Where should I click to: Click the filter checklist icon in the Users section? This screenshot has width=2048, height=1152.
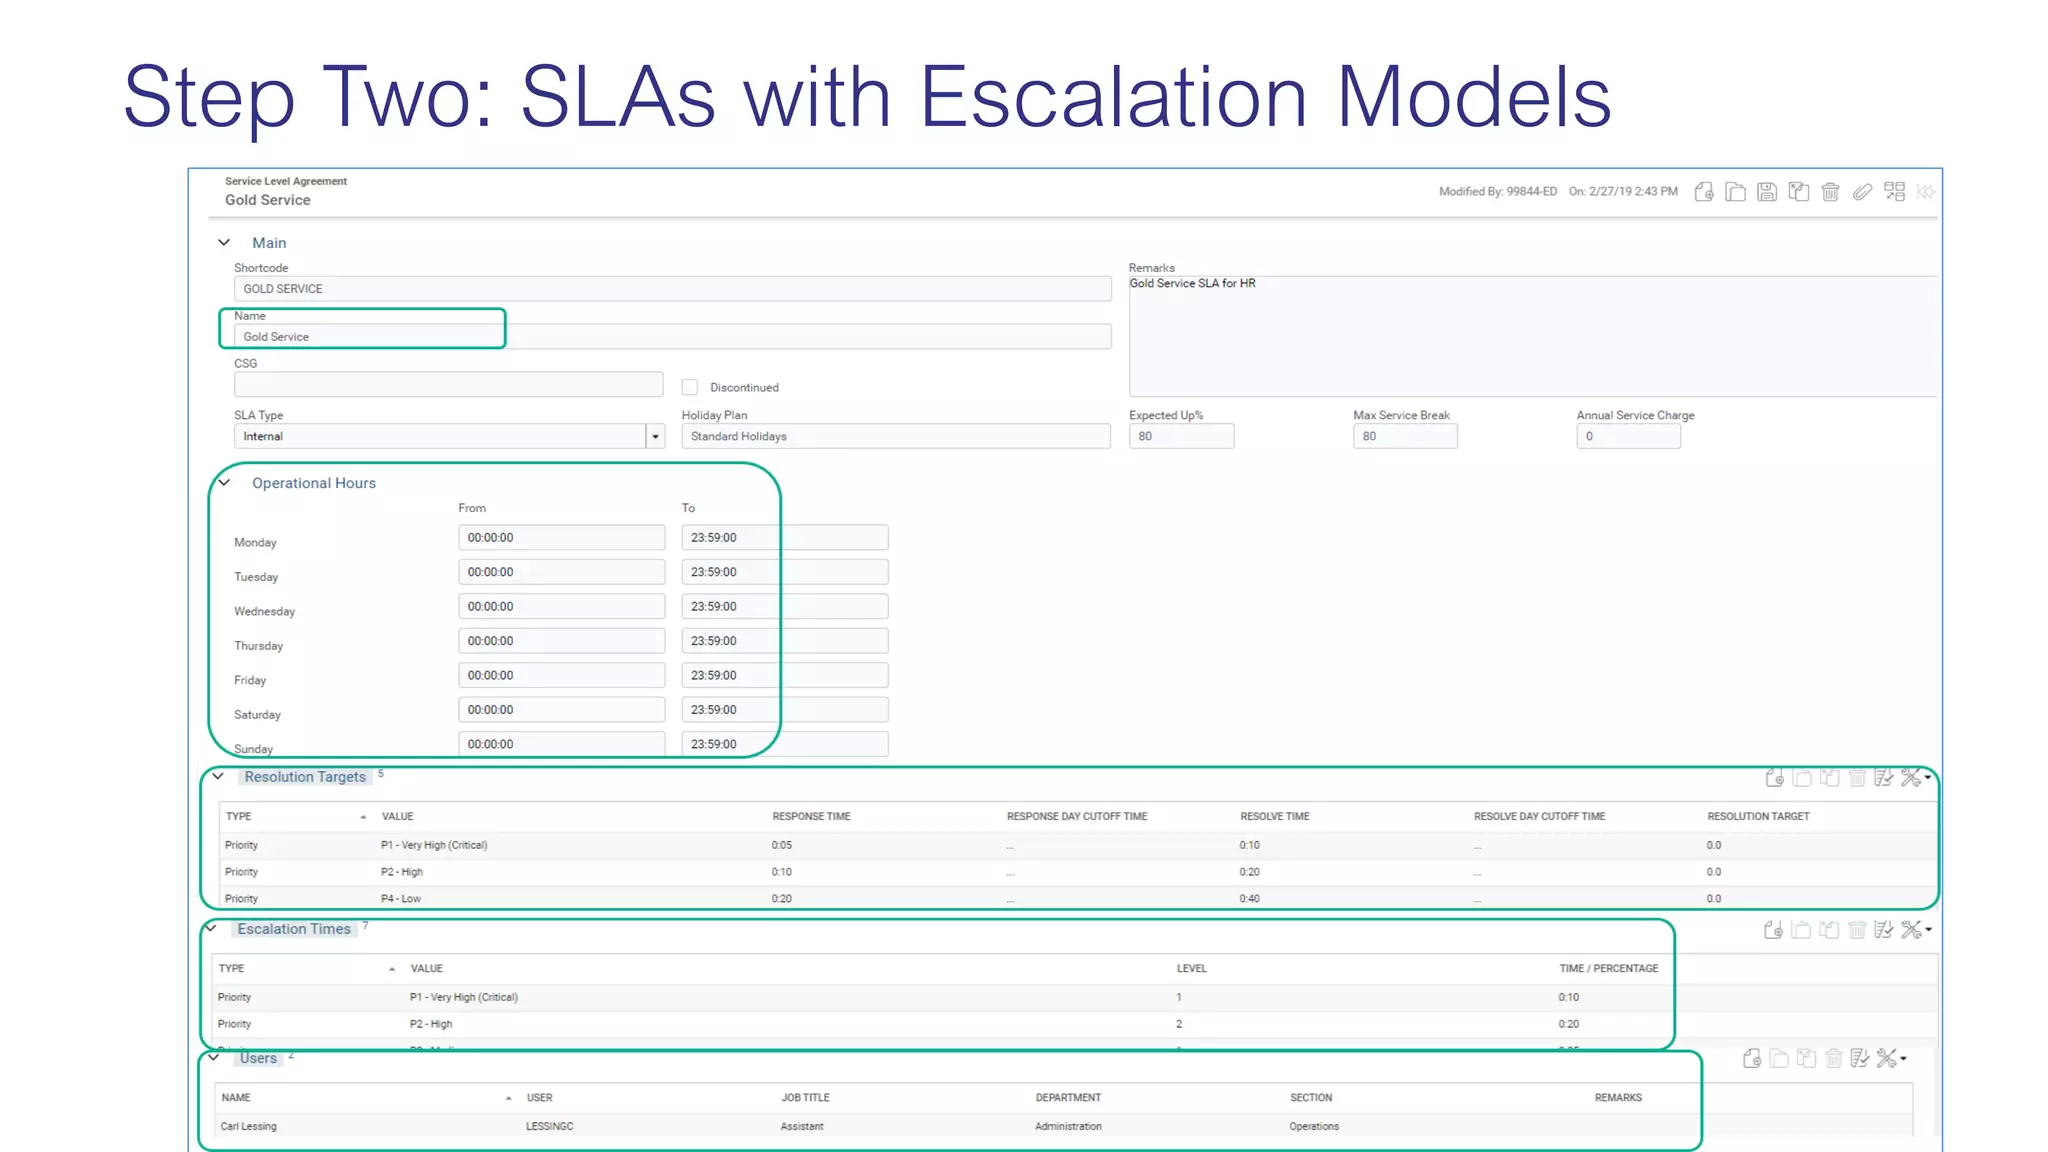[1859, 1058]
